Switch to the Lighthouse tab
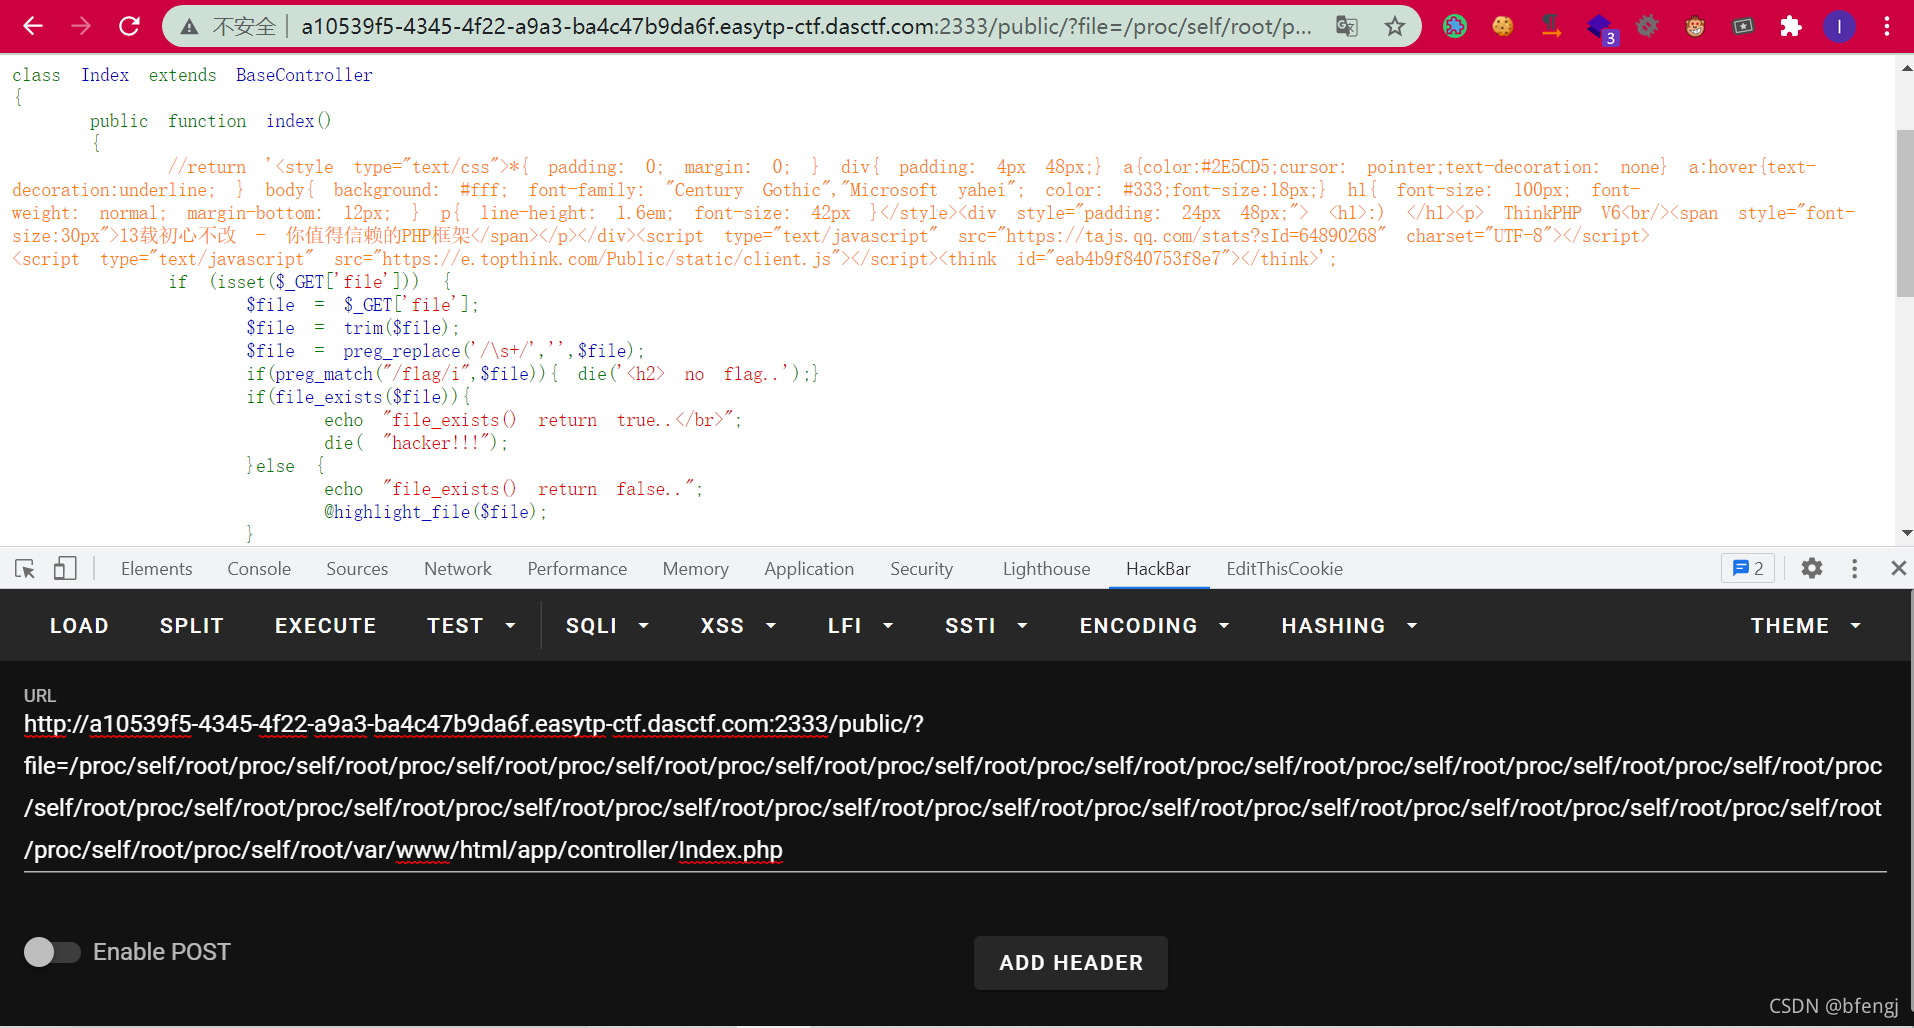1914x1028 pixels. coord(1046,569)
